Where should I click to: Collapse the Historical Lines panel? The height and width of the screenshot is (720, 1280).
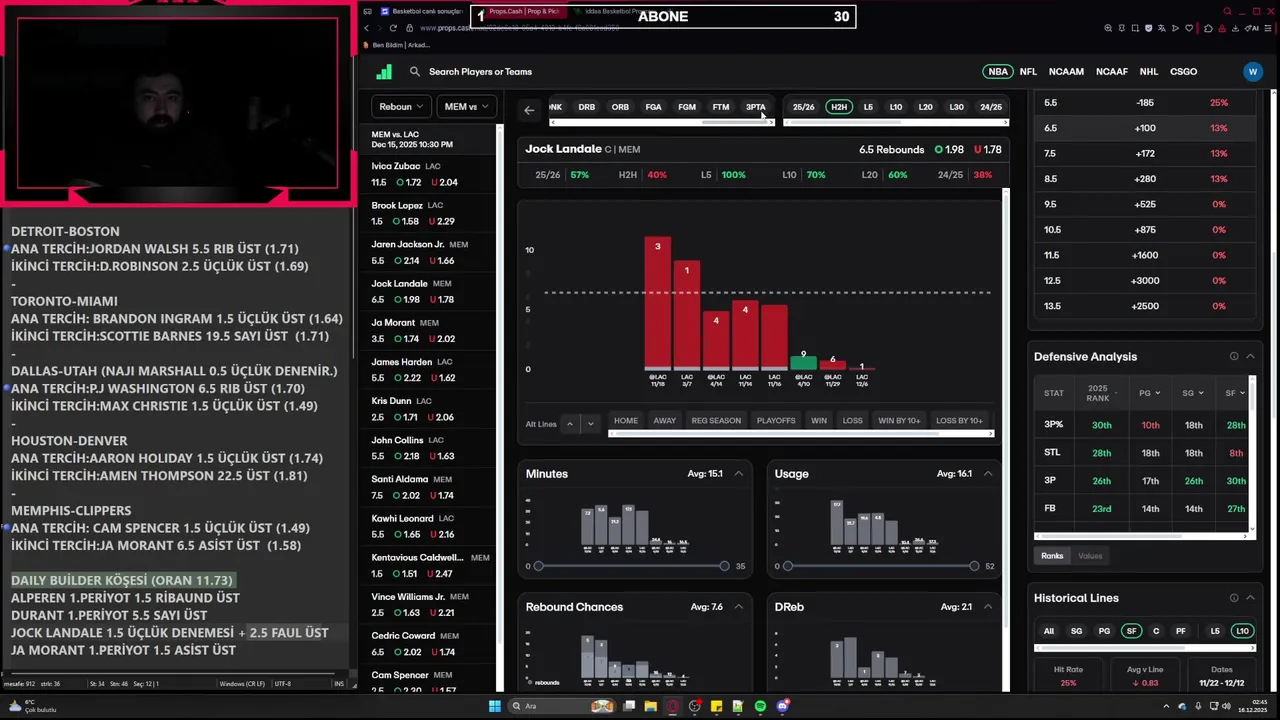1250,598
